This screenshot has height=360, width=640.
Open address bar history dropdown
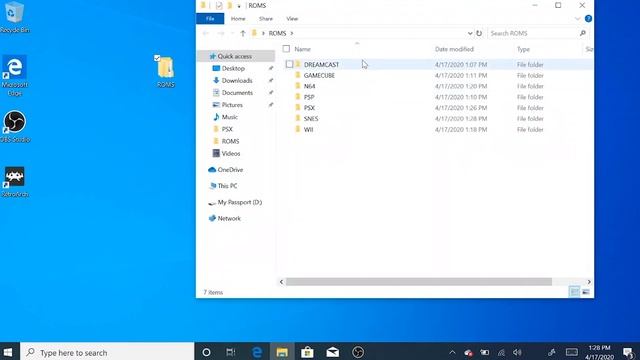[470, 33]
